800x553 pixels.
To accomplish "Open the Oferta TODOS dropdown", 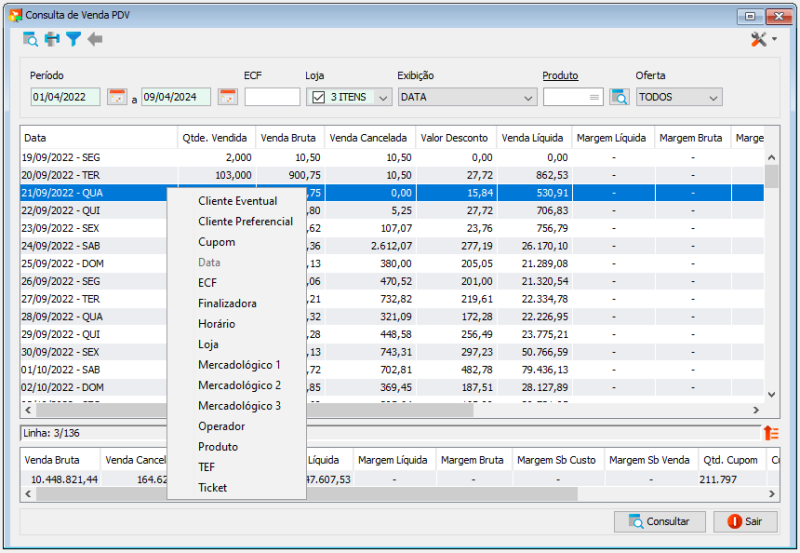I will coord(679,97).
